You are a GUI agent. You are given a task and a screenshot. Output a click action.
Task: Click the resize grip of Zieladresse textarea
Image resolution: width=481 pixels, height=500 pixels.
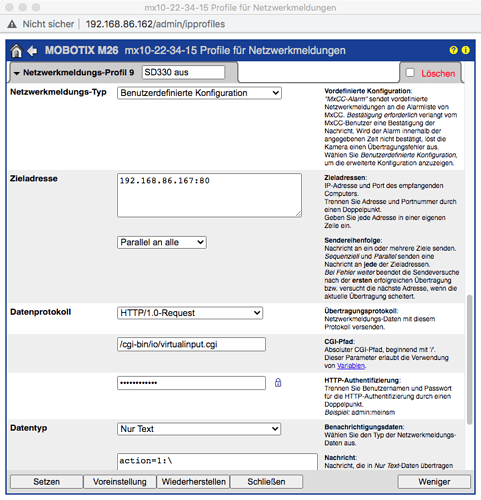[298, 214]
